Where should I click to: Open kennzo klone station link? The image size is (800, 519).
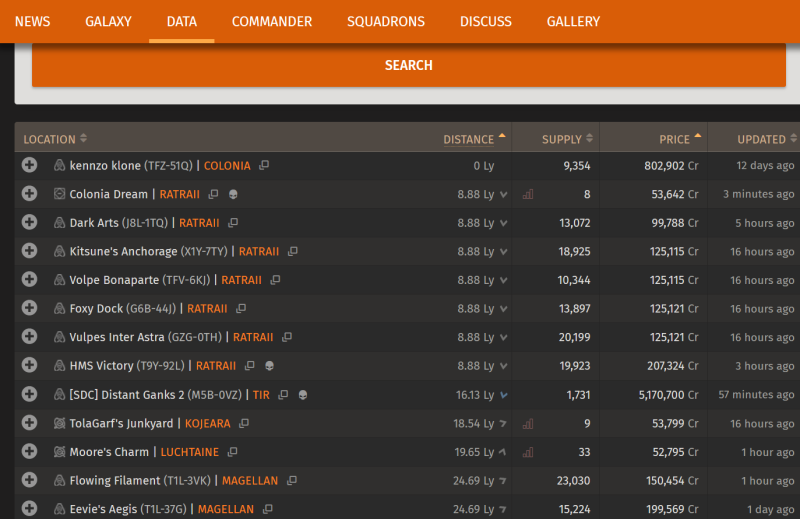click(105, 166)
